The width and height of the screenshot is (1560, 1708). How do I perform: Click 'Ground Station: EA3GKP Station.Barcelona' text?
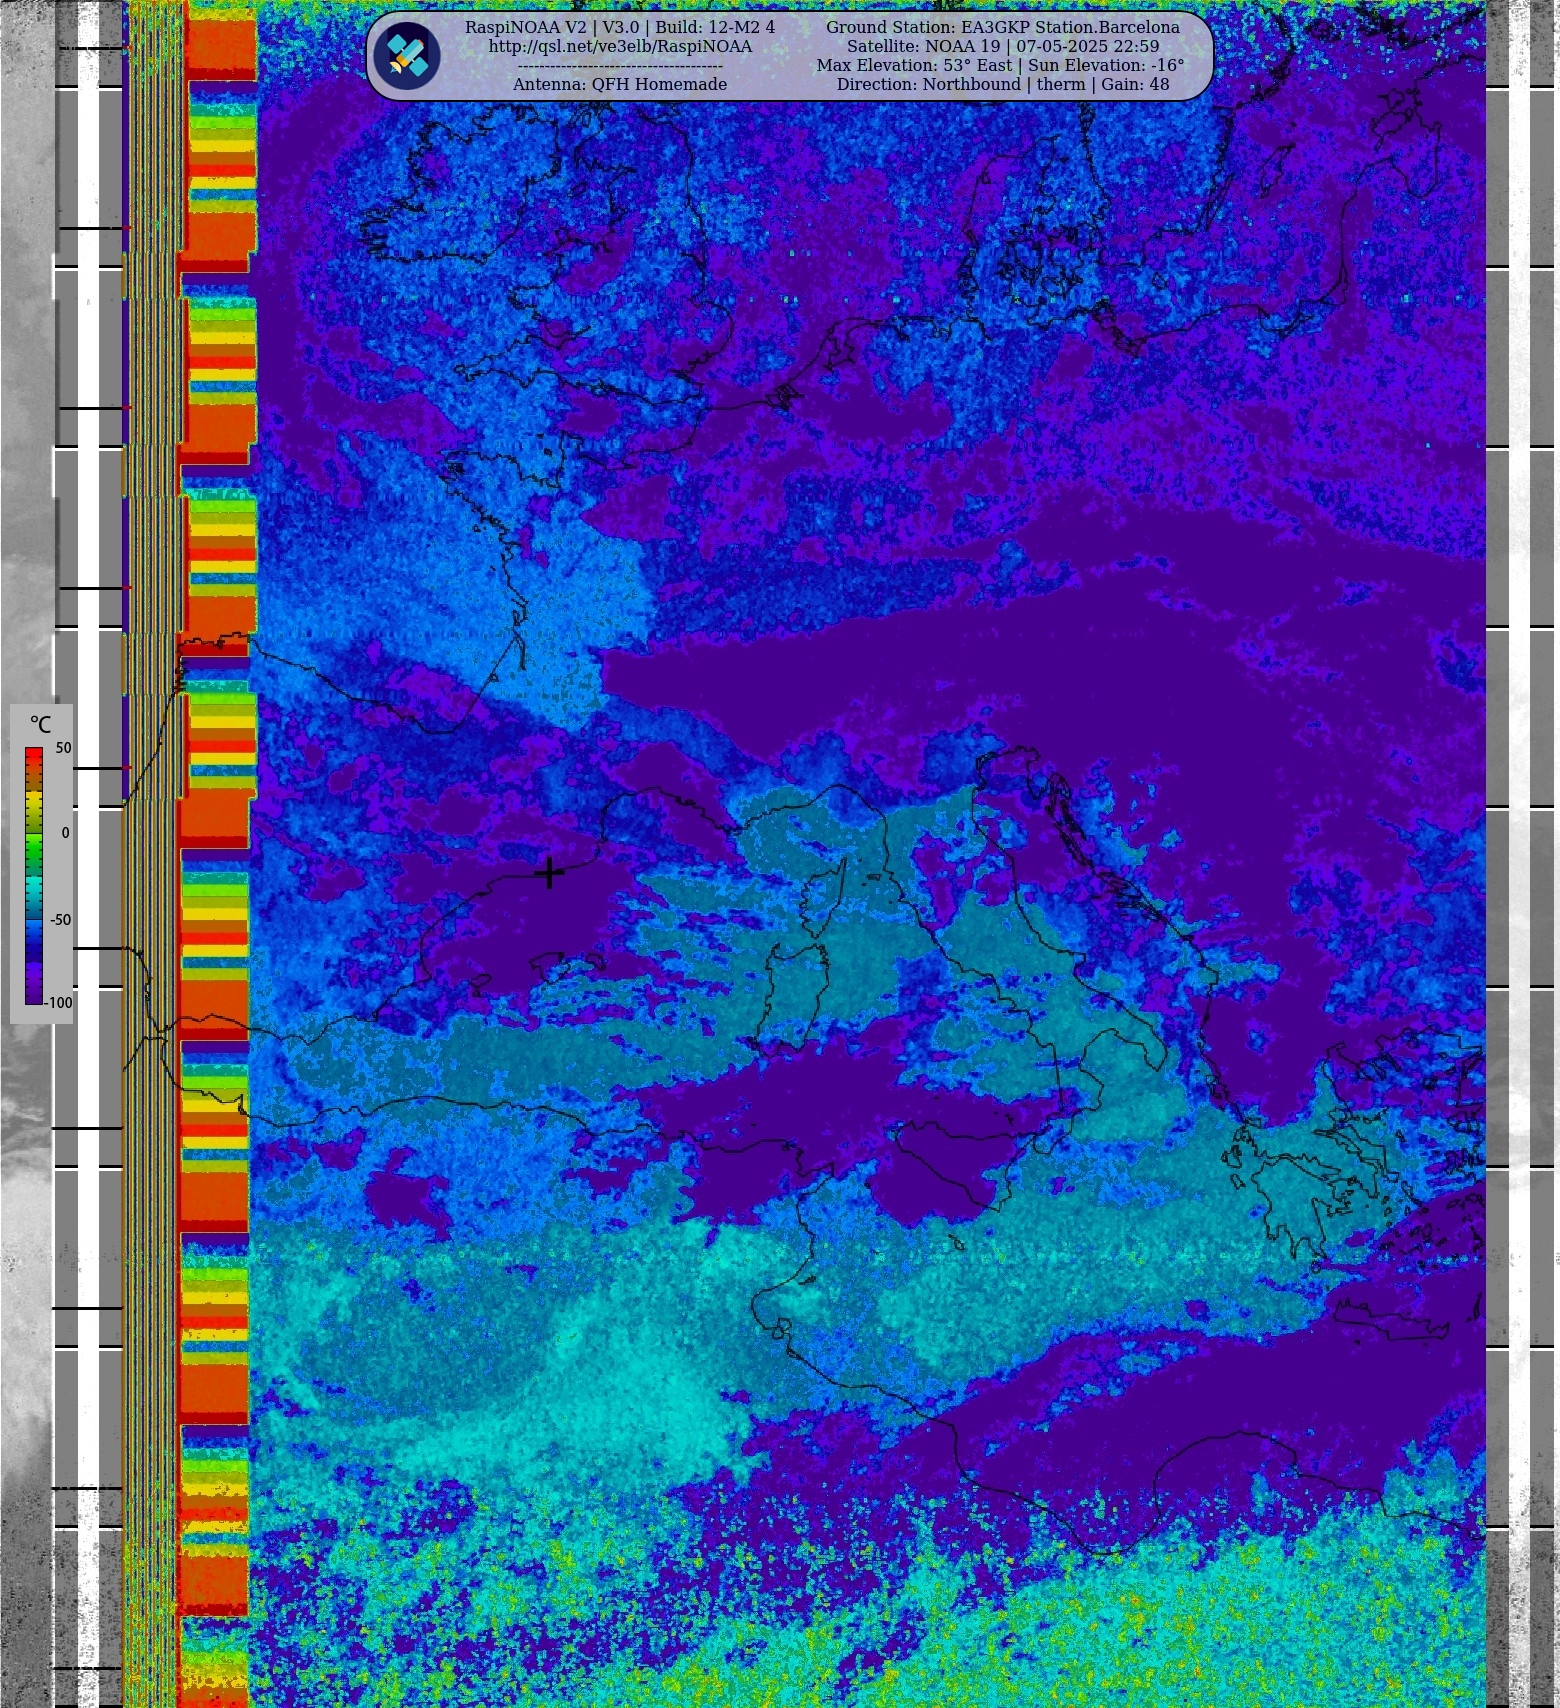click(x=1003, y=27)
